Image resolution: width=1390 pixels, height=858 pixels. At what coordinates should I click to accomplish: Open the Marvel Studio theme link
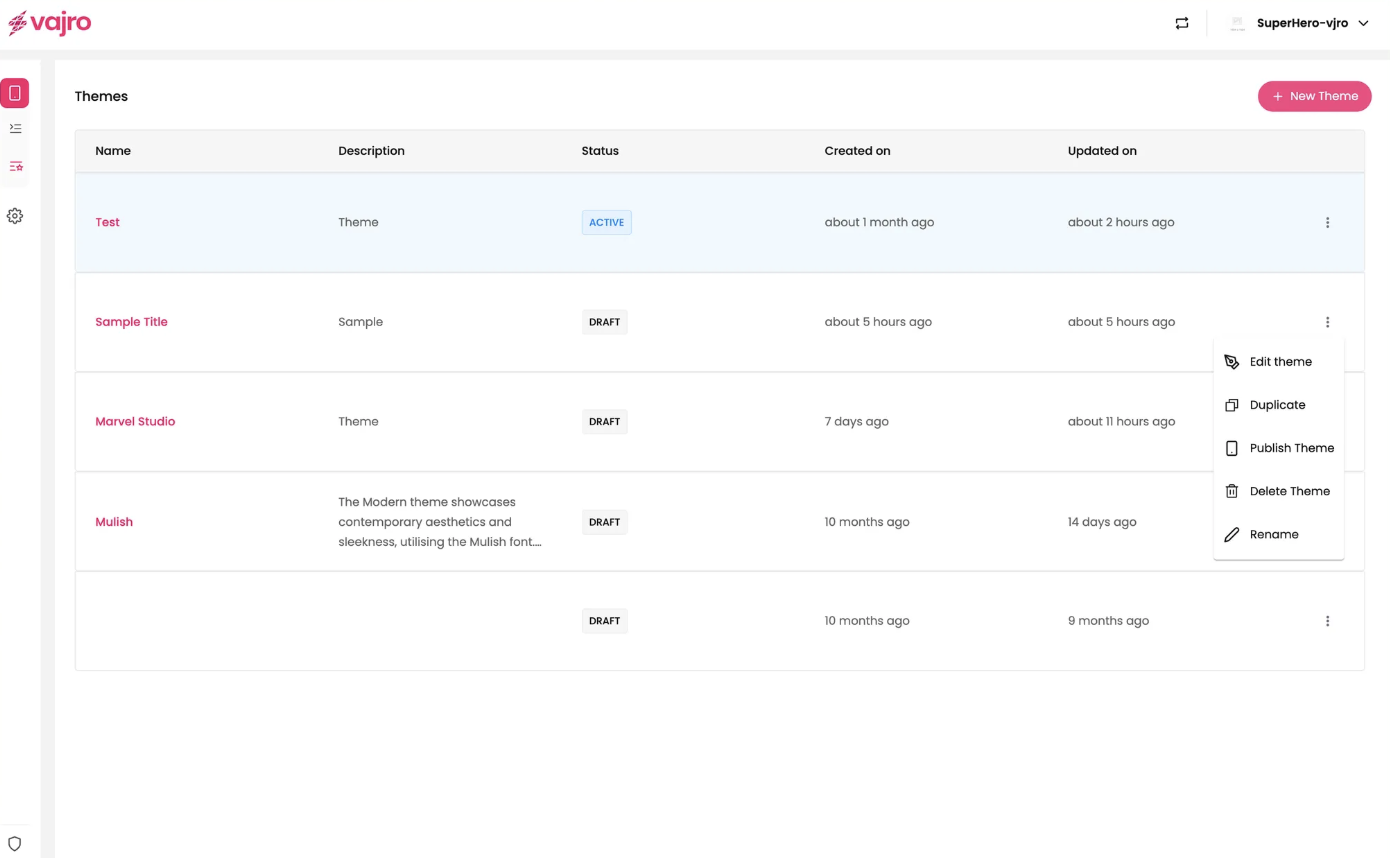click(135, 422)
